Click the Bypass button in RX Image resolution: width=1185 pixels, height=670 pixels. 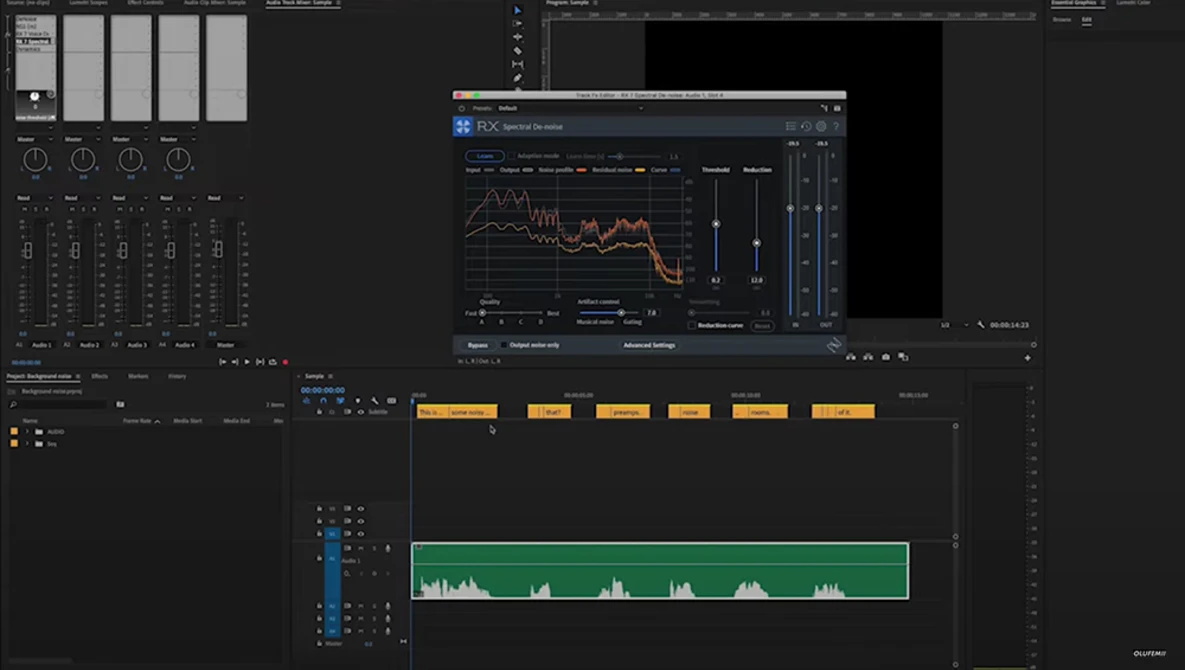coord(478,345)
